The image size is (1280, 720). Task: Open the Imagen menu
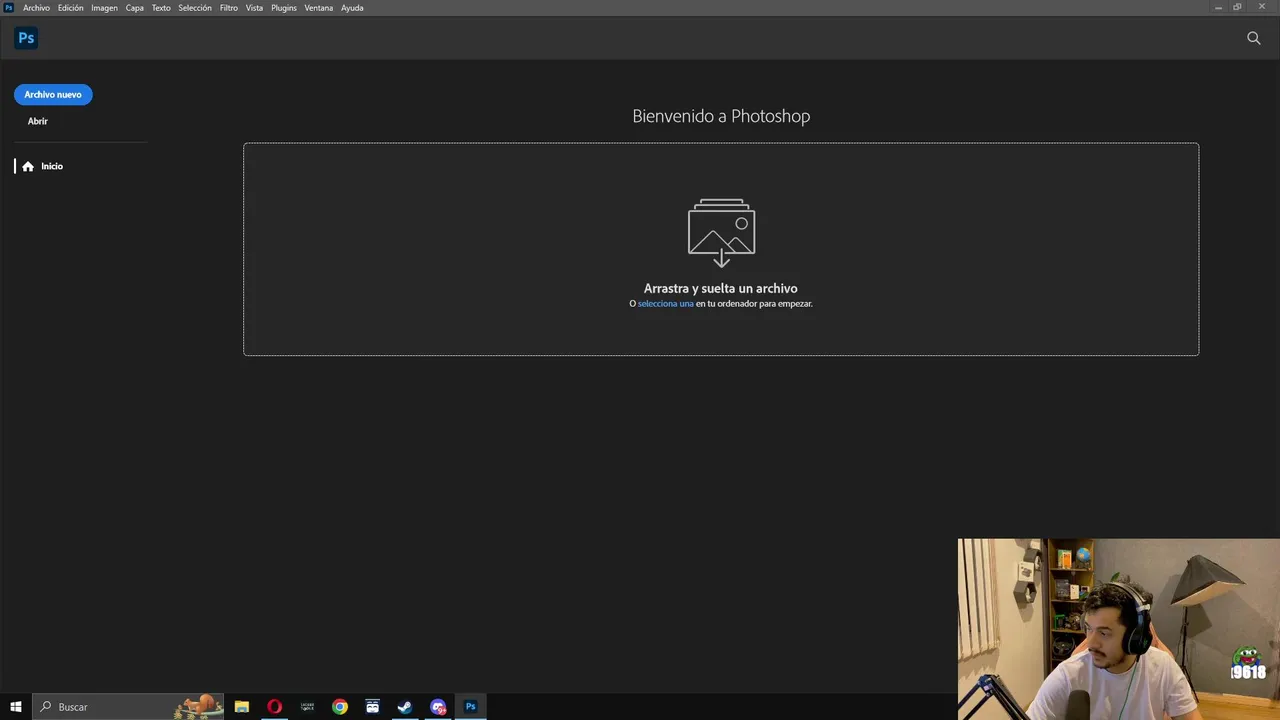point(104,8)
